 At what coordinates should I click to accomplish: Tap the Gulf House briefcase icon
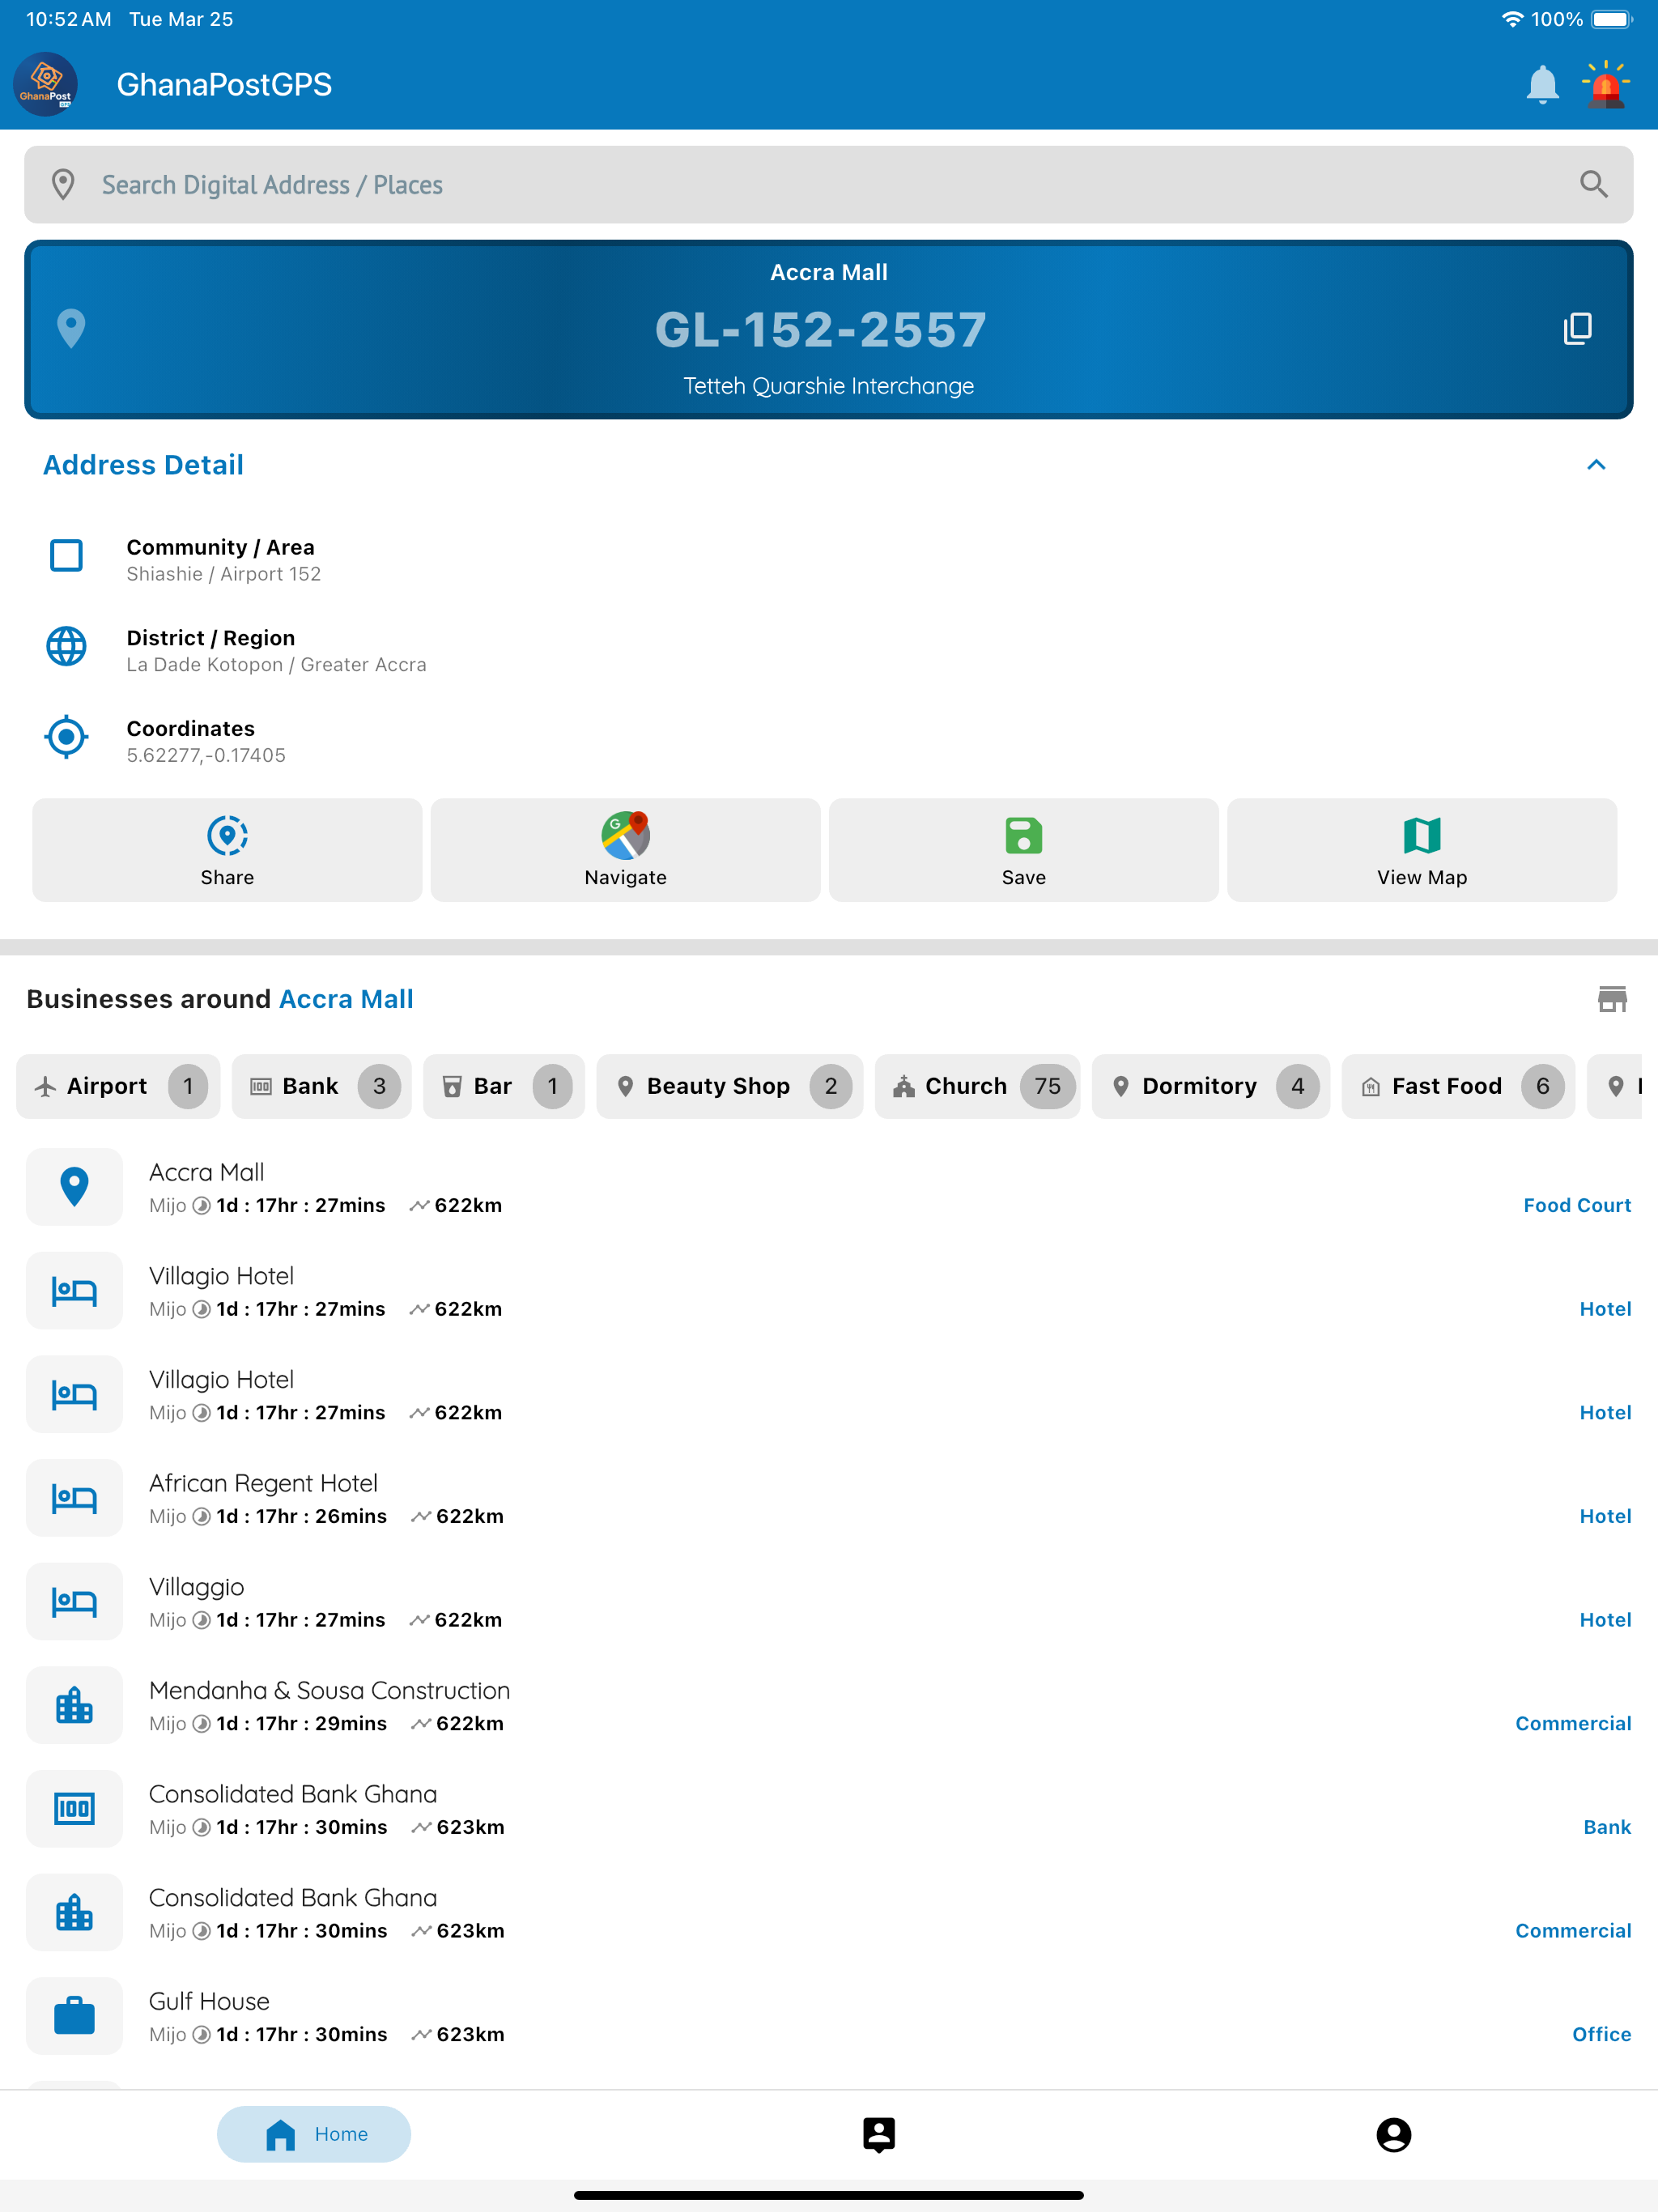click(74, 2016)
